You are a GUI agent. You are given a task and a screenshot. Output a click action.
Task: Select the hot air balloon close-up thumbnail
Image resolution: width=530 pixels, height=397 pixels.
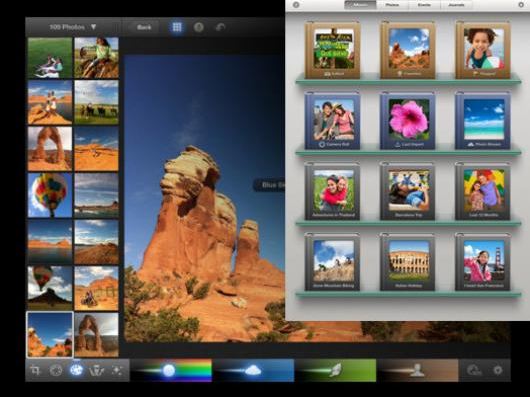point(50,195)
